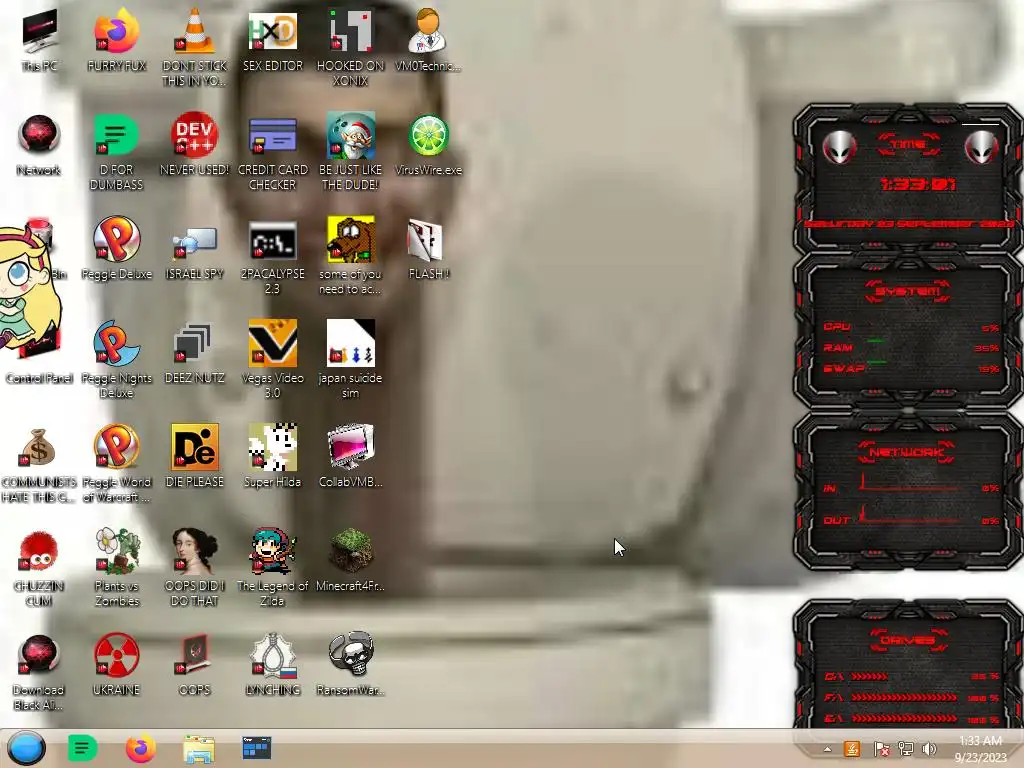1024x768 pixels.
Task: Select the FLASH! solitaire cards icon
Action: (x=428, y=248)
